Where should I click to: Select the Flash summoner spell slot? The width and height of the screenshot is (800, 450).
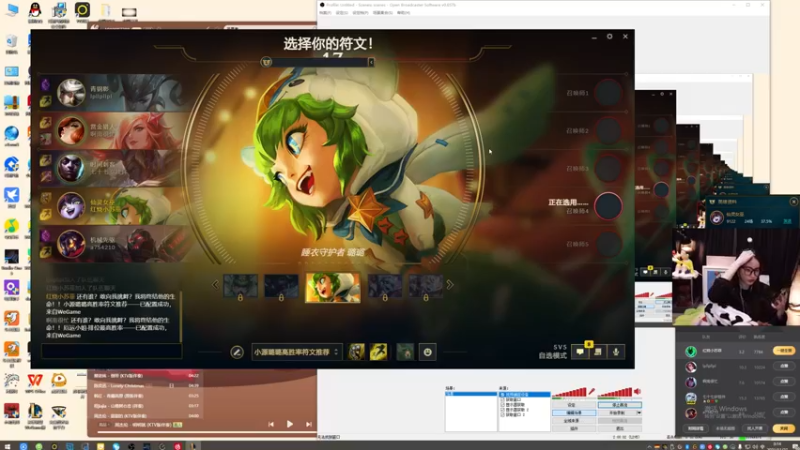[x=379, y=352]
